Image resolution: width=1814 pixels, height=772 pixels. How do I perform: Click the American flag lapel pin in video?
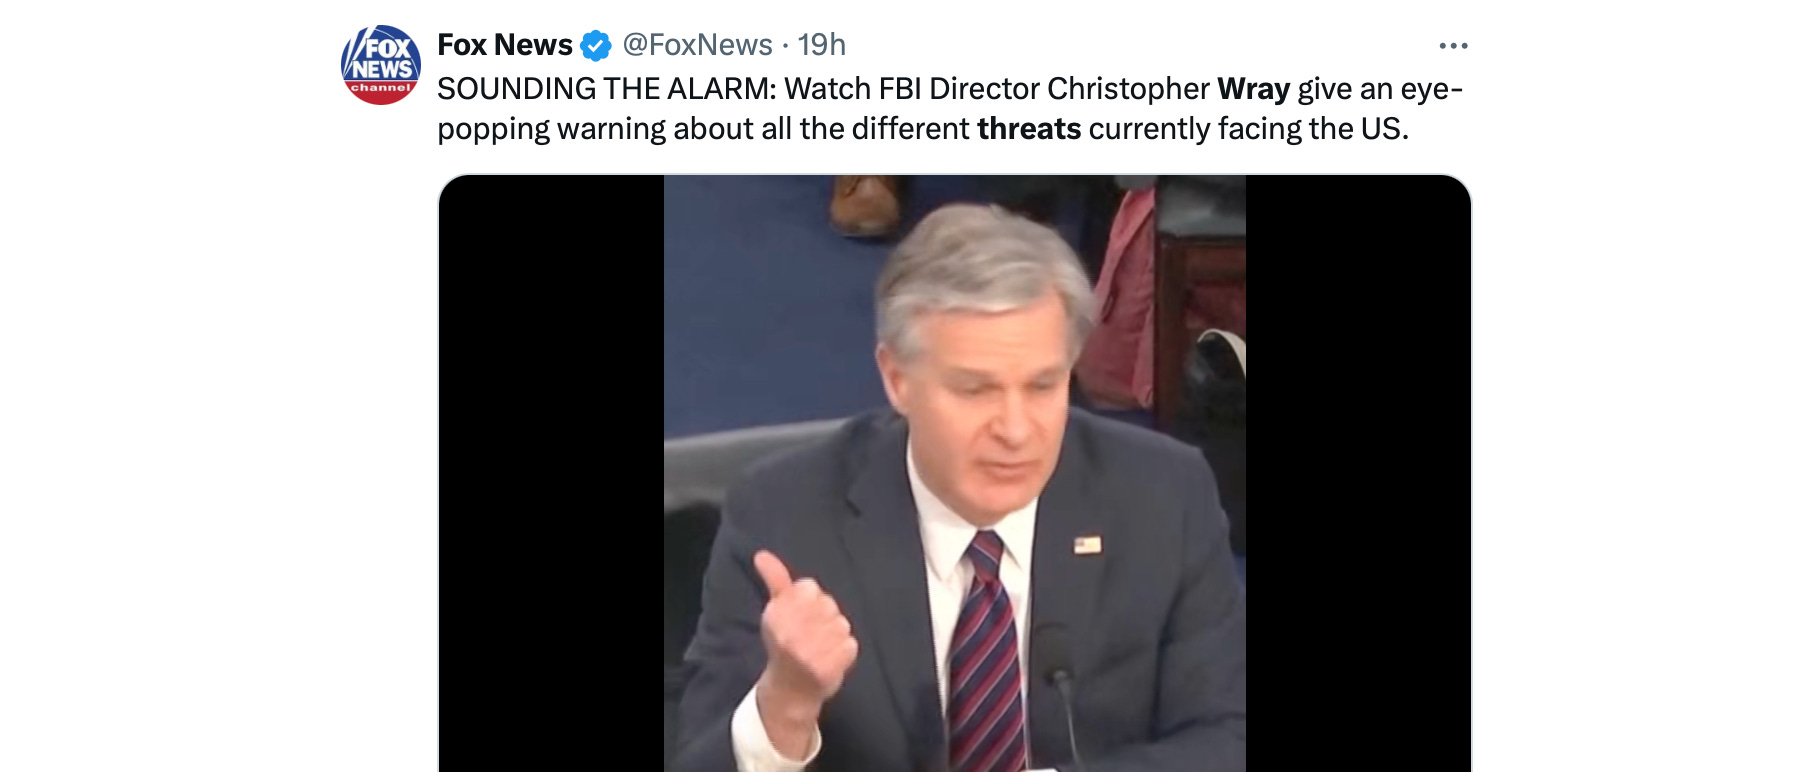[1088, 545]
